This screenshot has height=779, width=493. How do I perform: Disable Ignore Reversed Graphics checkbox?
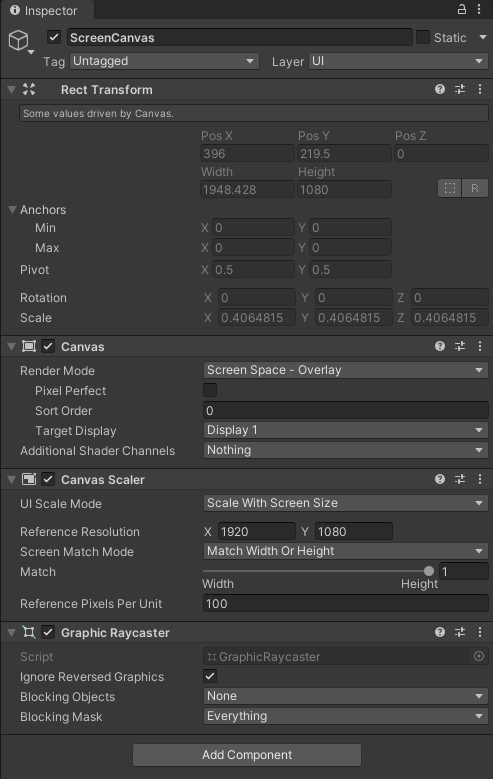point(210,676)
